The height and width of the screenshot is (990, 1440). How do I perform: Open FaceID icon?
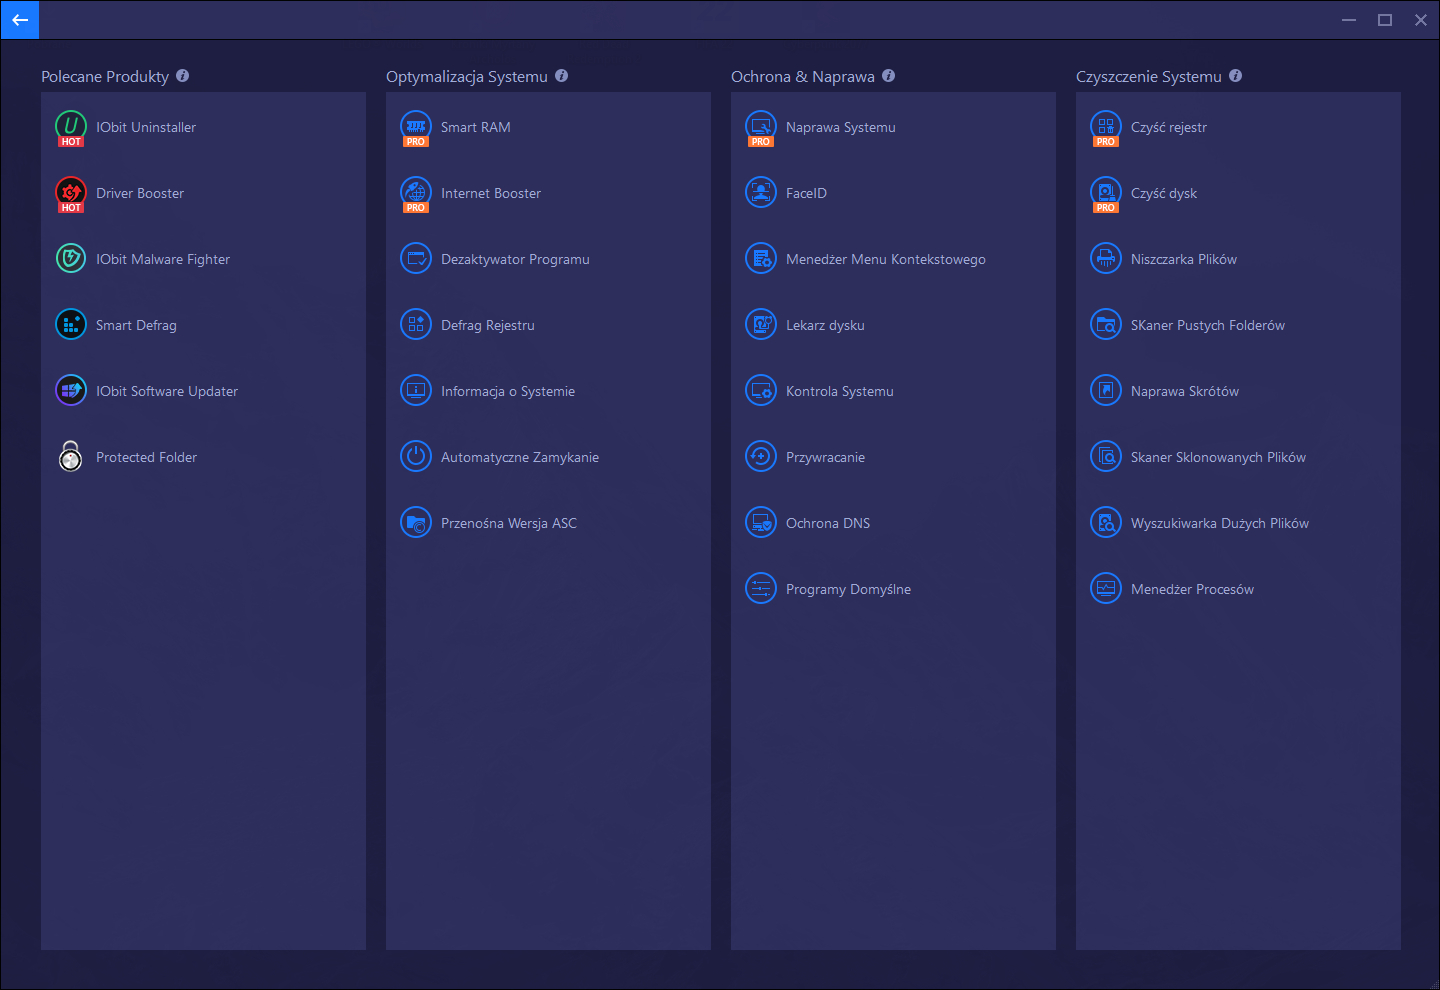[x=761, y=192]
